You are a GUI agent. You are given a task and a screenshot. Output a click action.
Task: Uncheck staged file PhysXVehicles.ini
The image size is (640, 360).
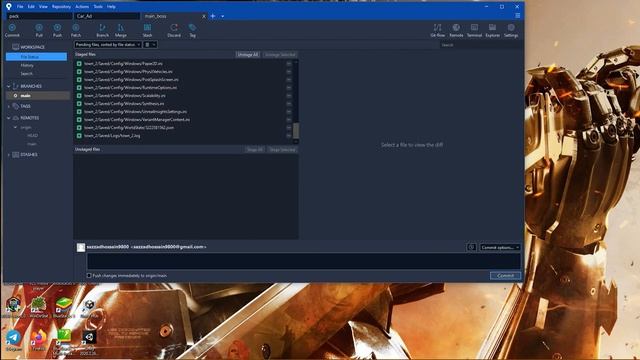[79, 71]
